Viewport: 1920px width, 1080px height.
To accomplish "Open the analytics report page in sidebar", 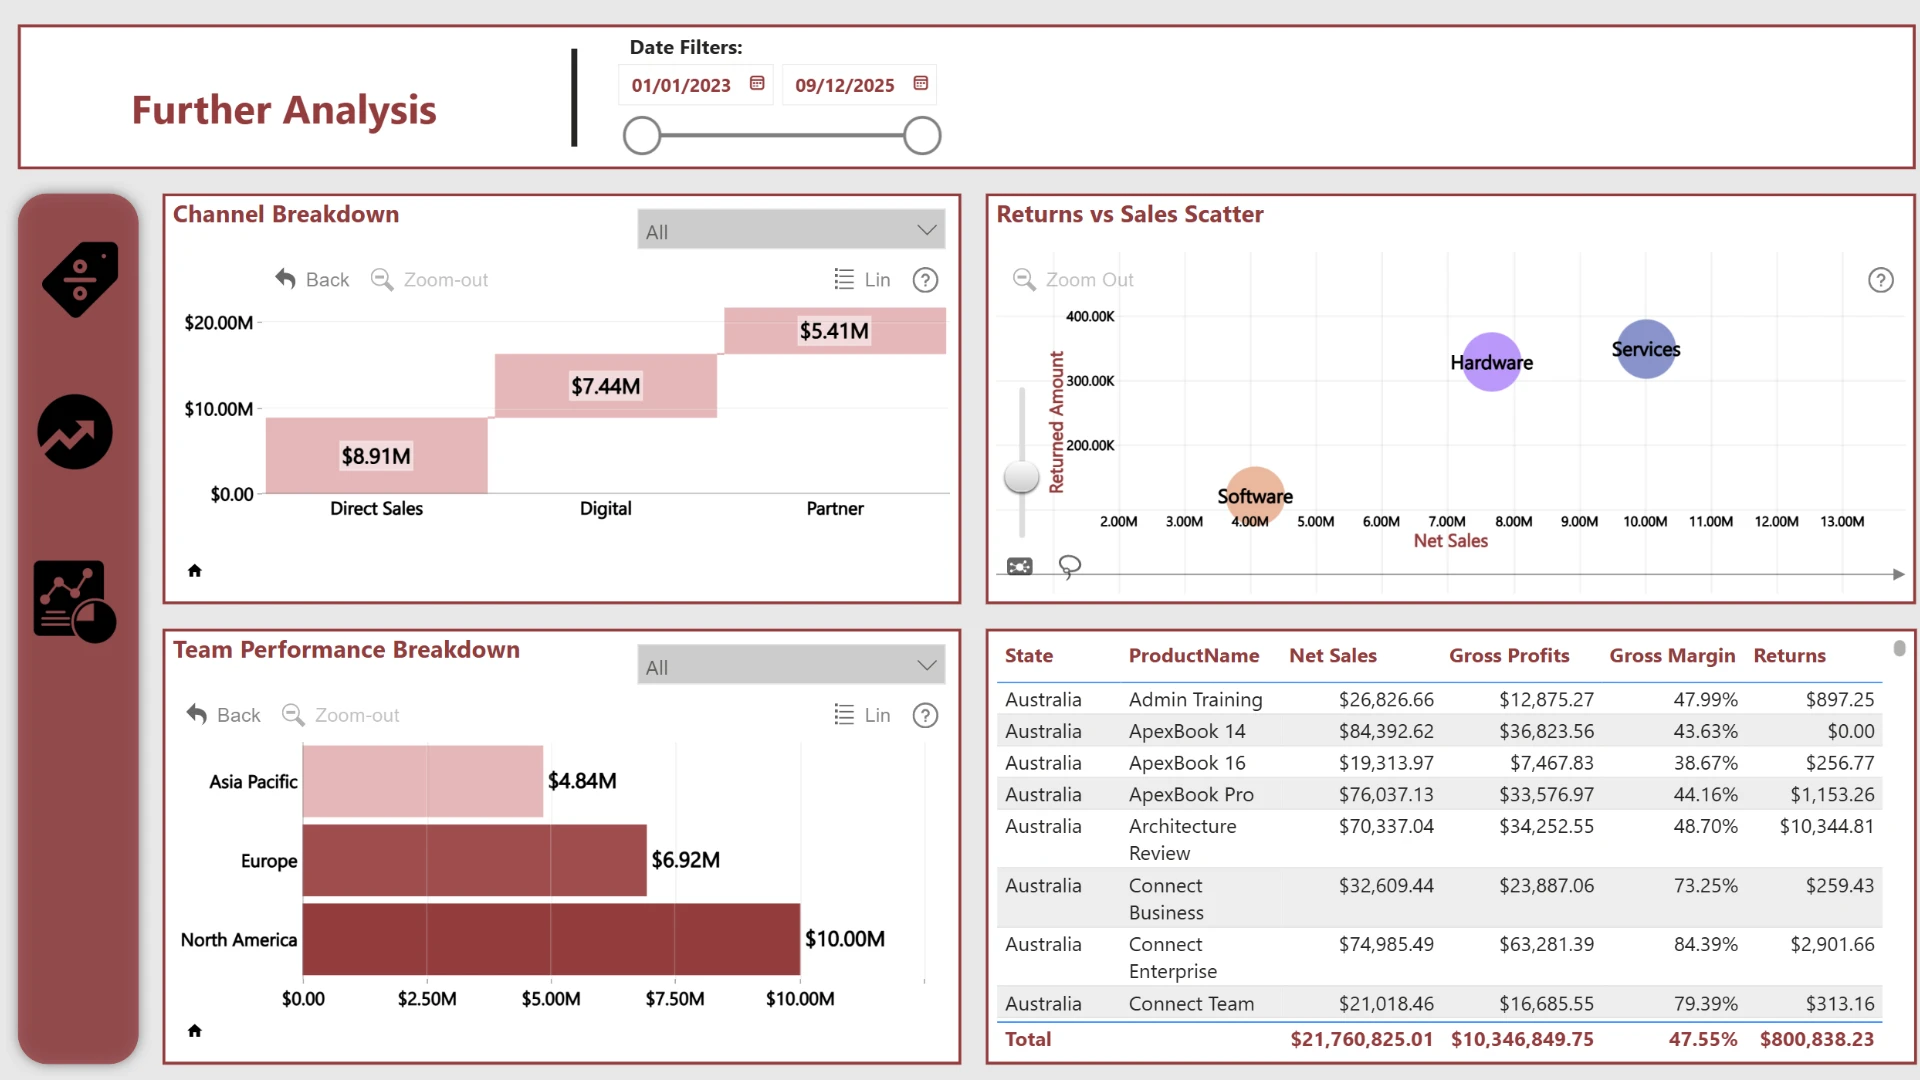I will coord(75,601).
